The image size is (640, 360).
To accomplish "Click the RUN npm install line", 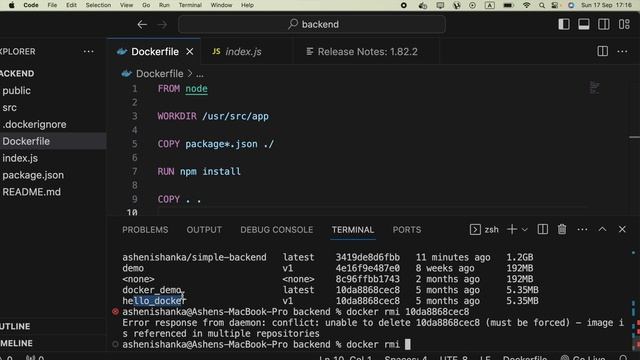I will (199, 171).
